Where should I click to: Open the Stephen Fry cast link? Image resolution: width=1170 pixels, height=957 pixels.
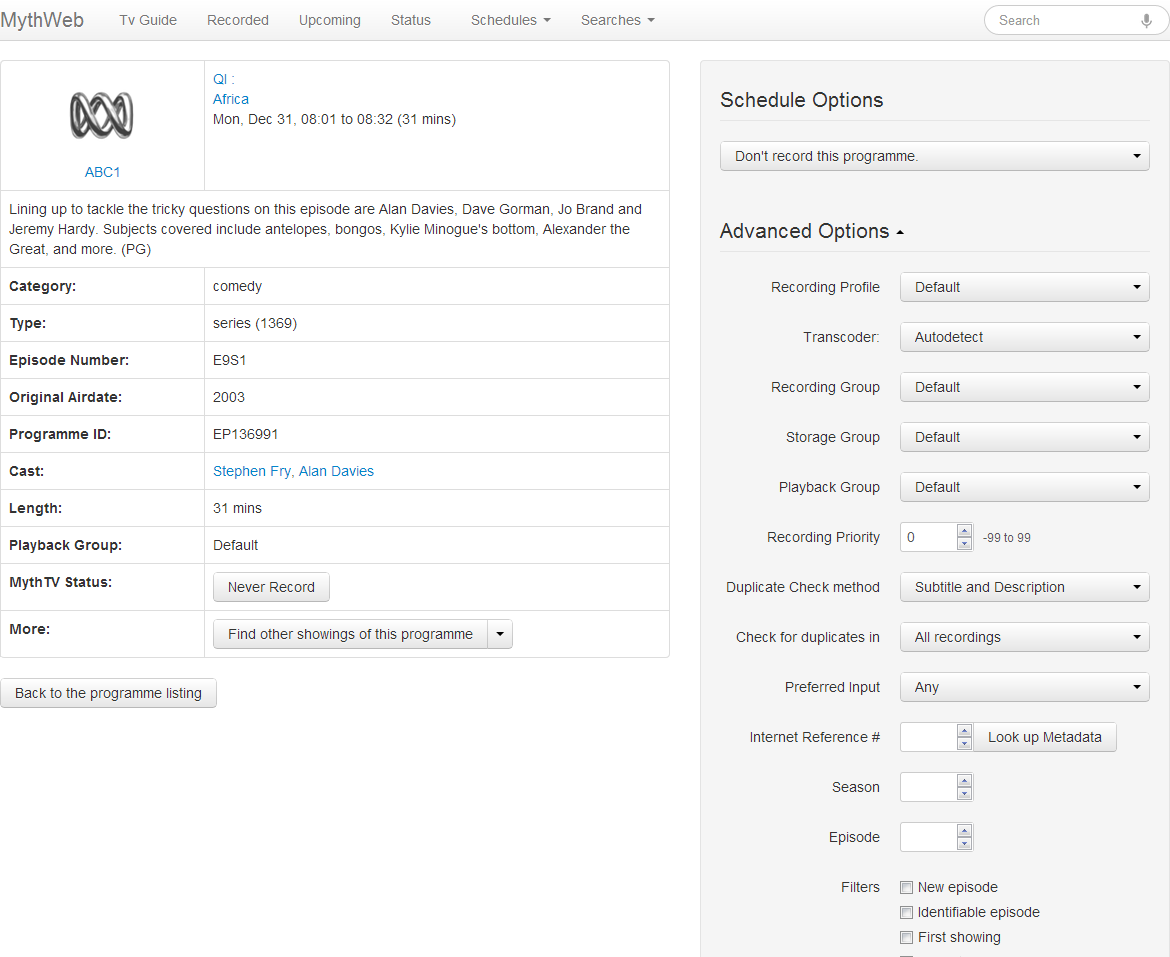[252, 472]
